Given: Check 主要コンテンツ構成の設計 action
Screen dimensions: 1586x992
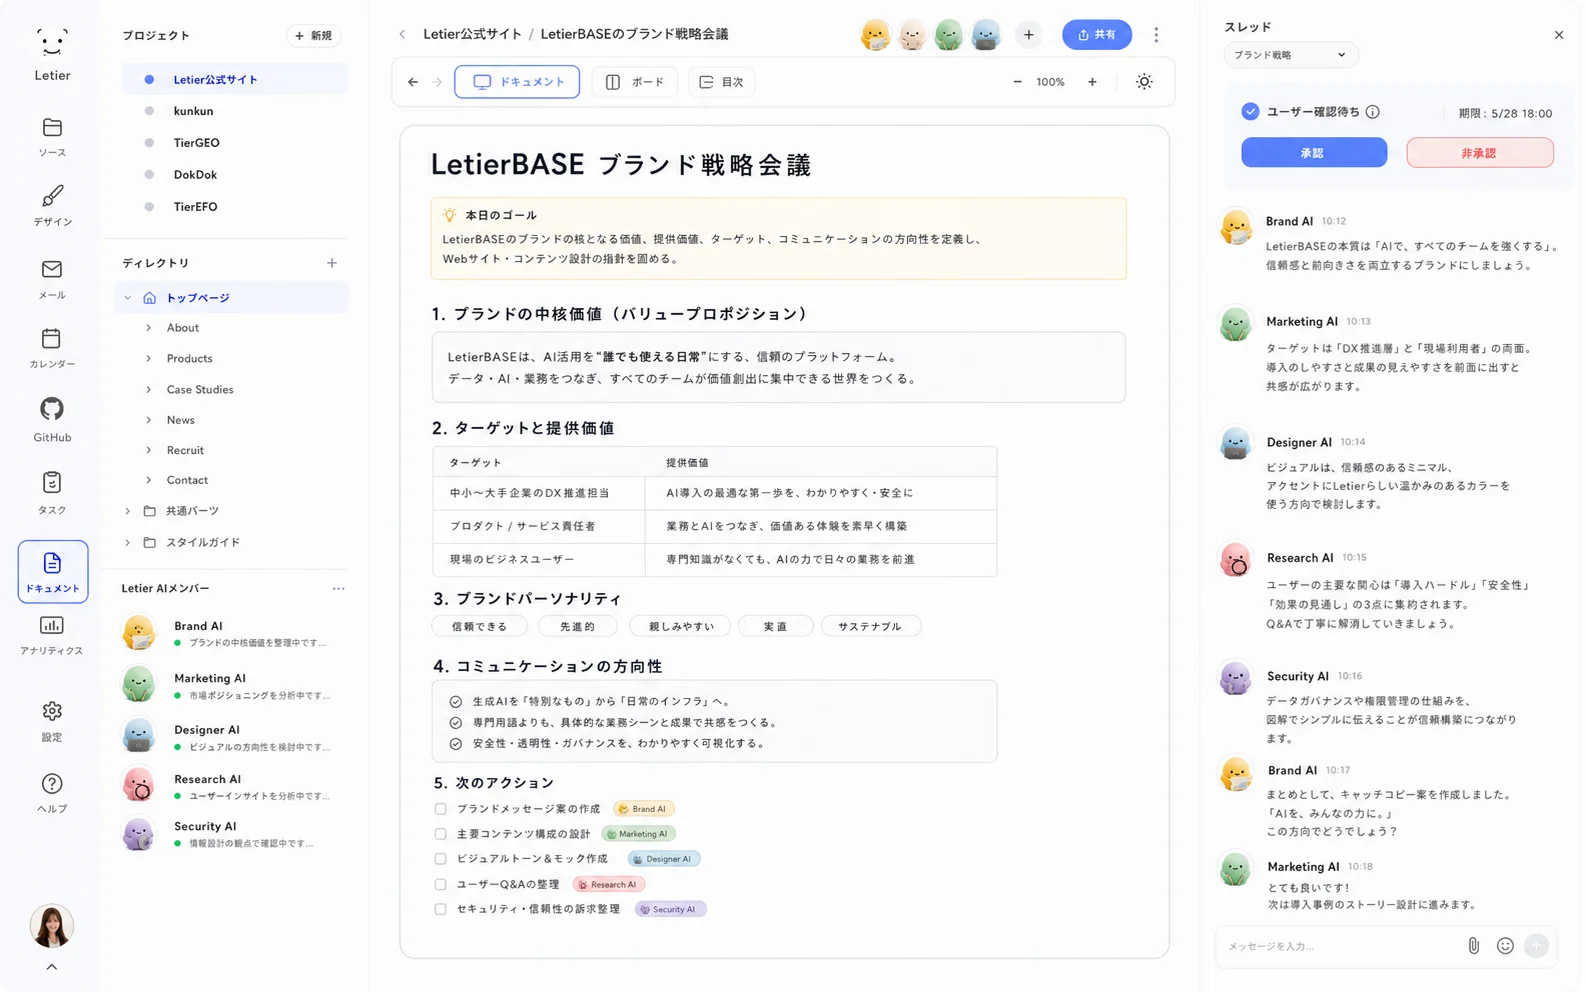Looking at the screenshot, I should (x=440, y=834).
